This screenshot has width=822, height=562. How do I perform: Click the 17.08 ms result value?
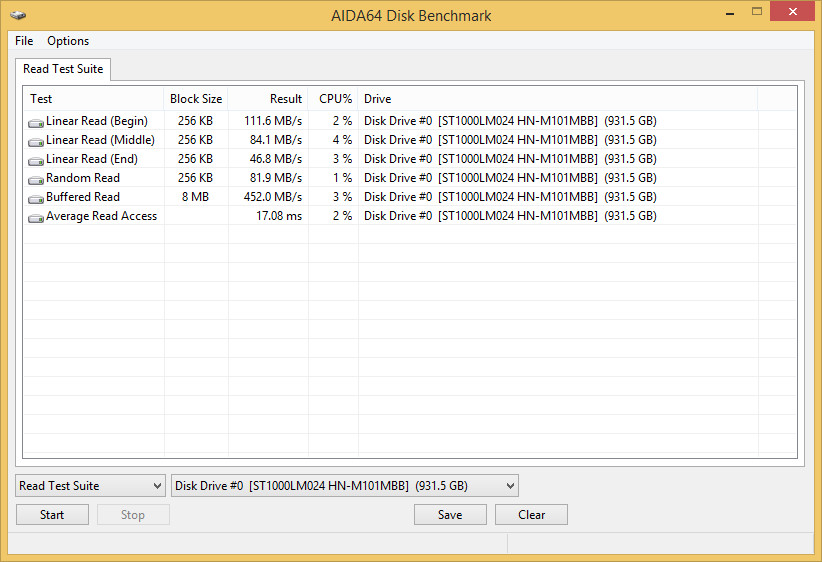tap(279, 216)
